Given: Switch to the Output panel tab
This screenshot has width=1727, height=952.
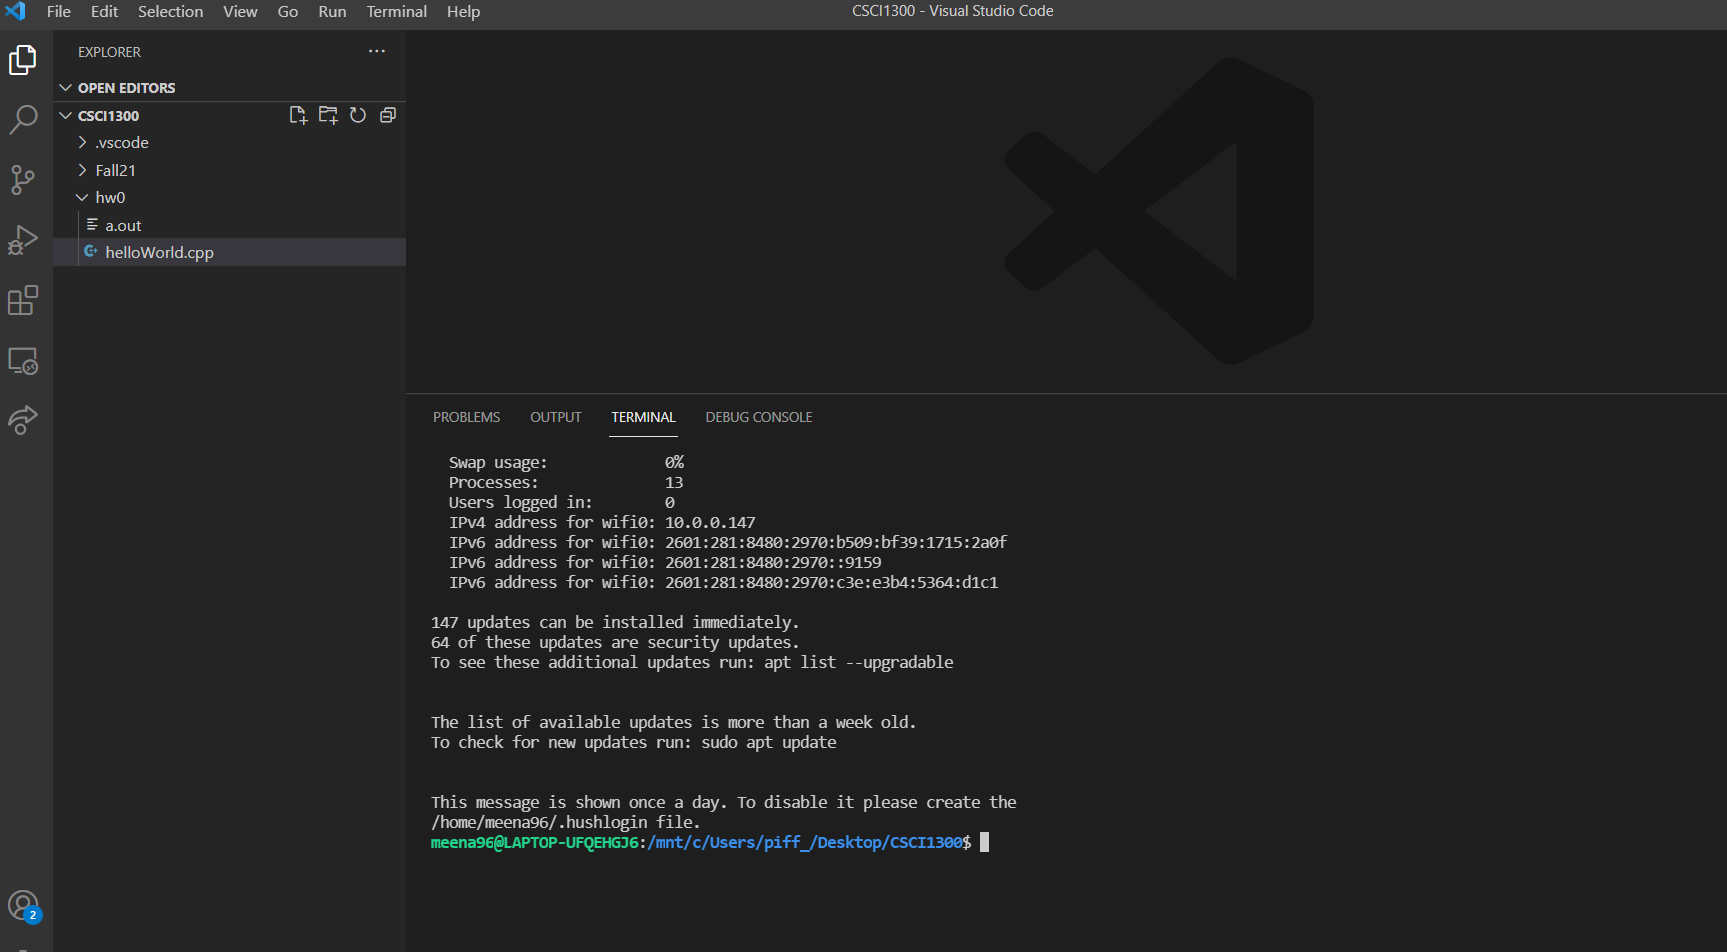Looking at the screenshot, I should point(556,417).
